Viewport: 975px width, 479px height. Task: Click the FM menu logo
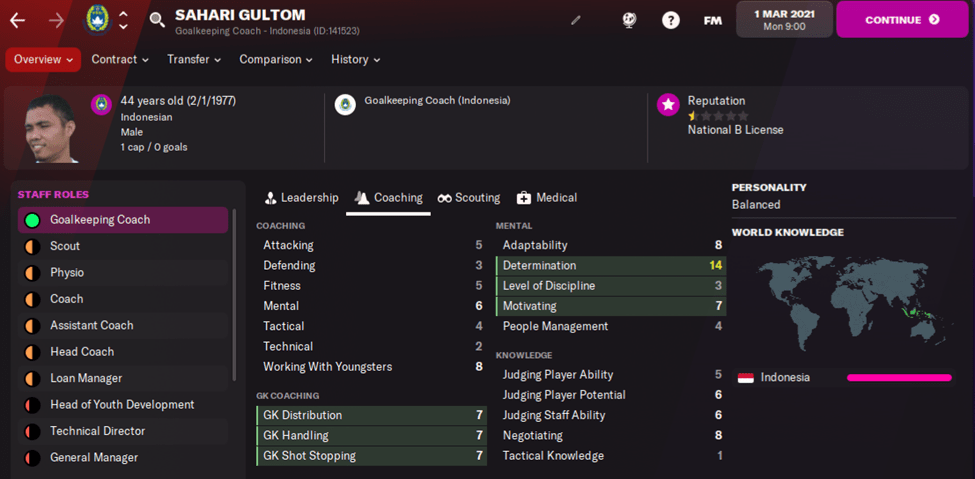pos(713,20)
